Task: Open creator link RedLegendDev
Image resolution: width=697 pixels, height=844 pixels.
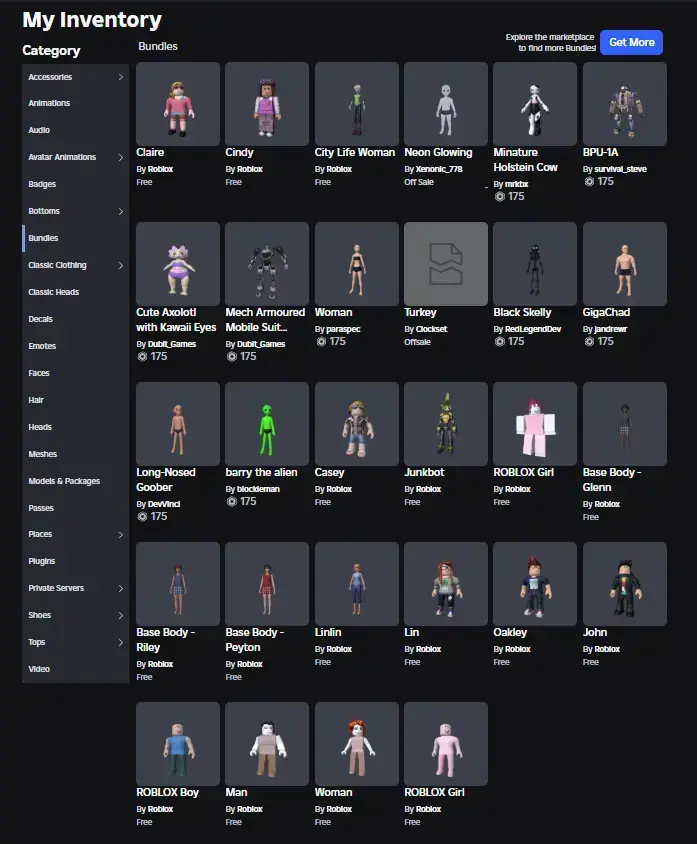Action: (x=533, y=329)
